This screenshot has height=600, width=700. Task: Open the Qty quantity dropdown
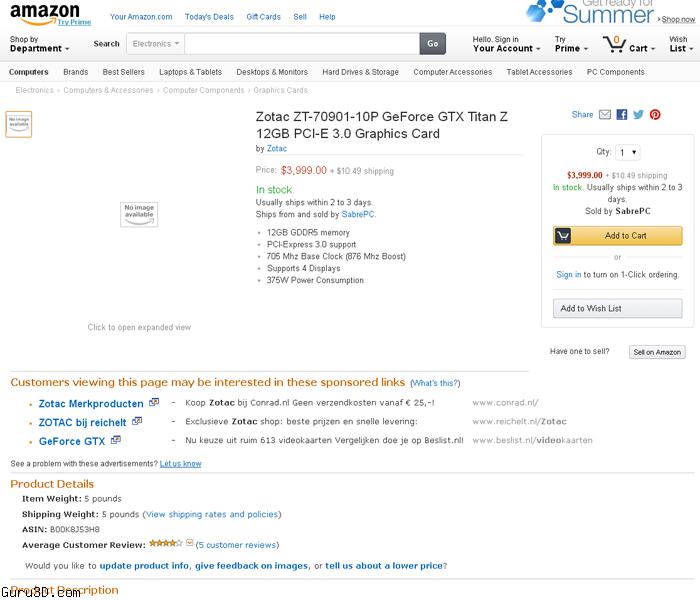(x=628, y=153)
